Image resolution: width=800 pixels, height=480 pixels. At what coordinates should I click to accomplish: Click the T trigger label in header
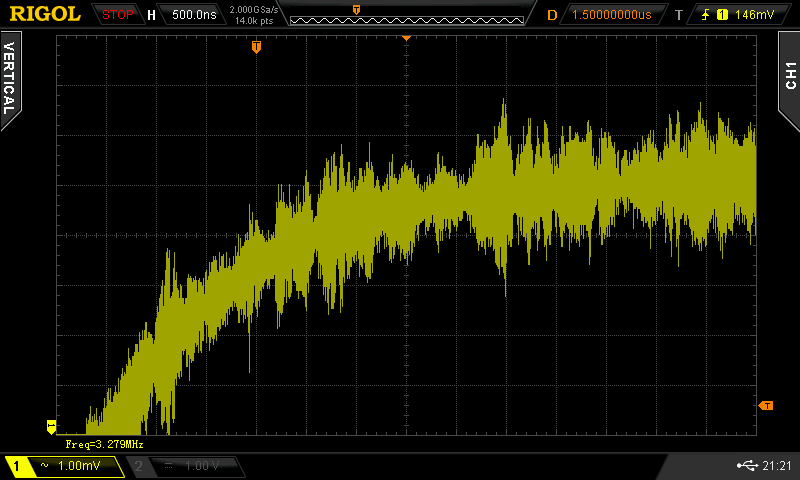[x=679, y=15]
